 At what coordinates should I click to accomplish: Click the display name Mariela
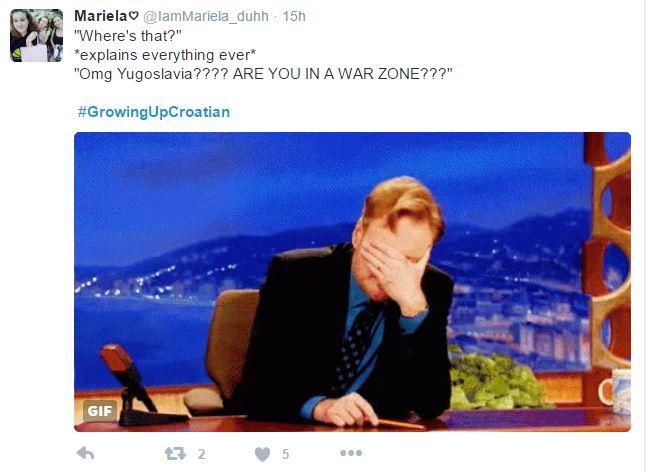coord(101,16)
